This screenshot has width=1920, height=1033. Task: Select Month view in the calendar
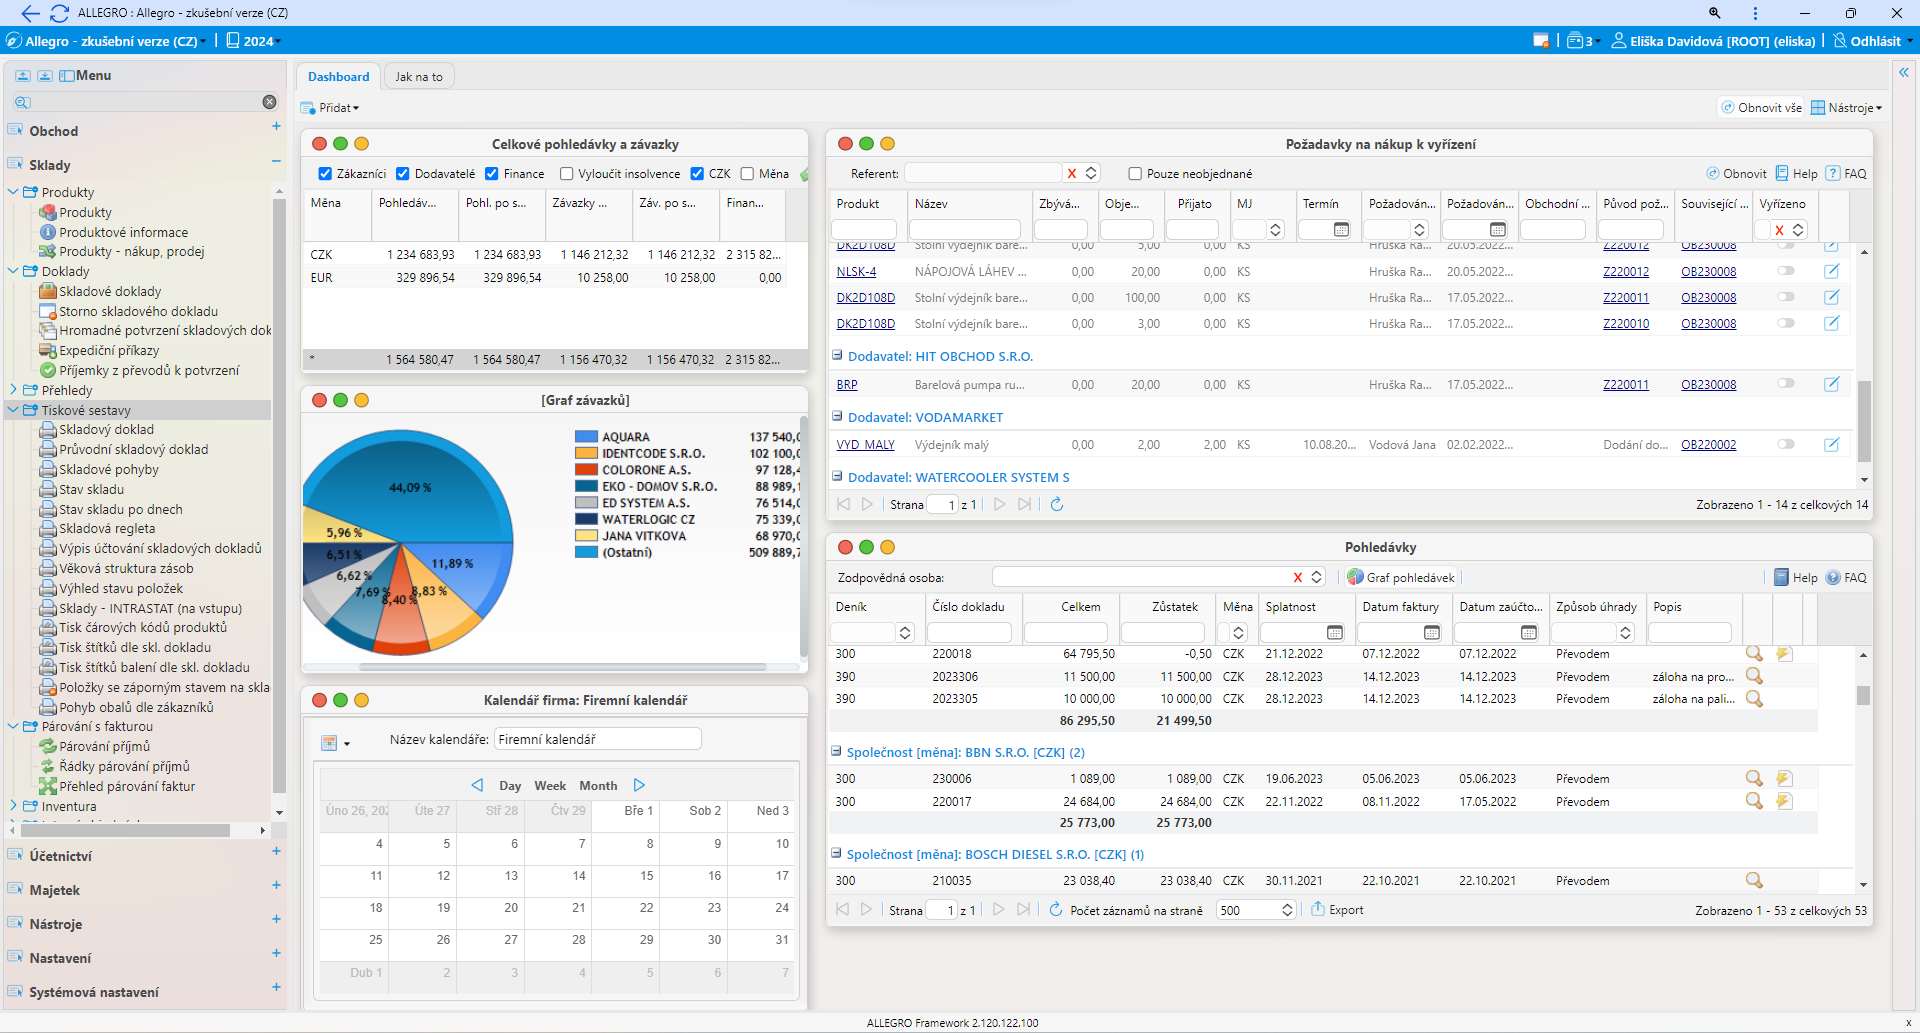[598, 786]
